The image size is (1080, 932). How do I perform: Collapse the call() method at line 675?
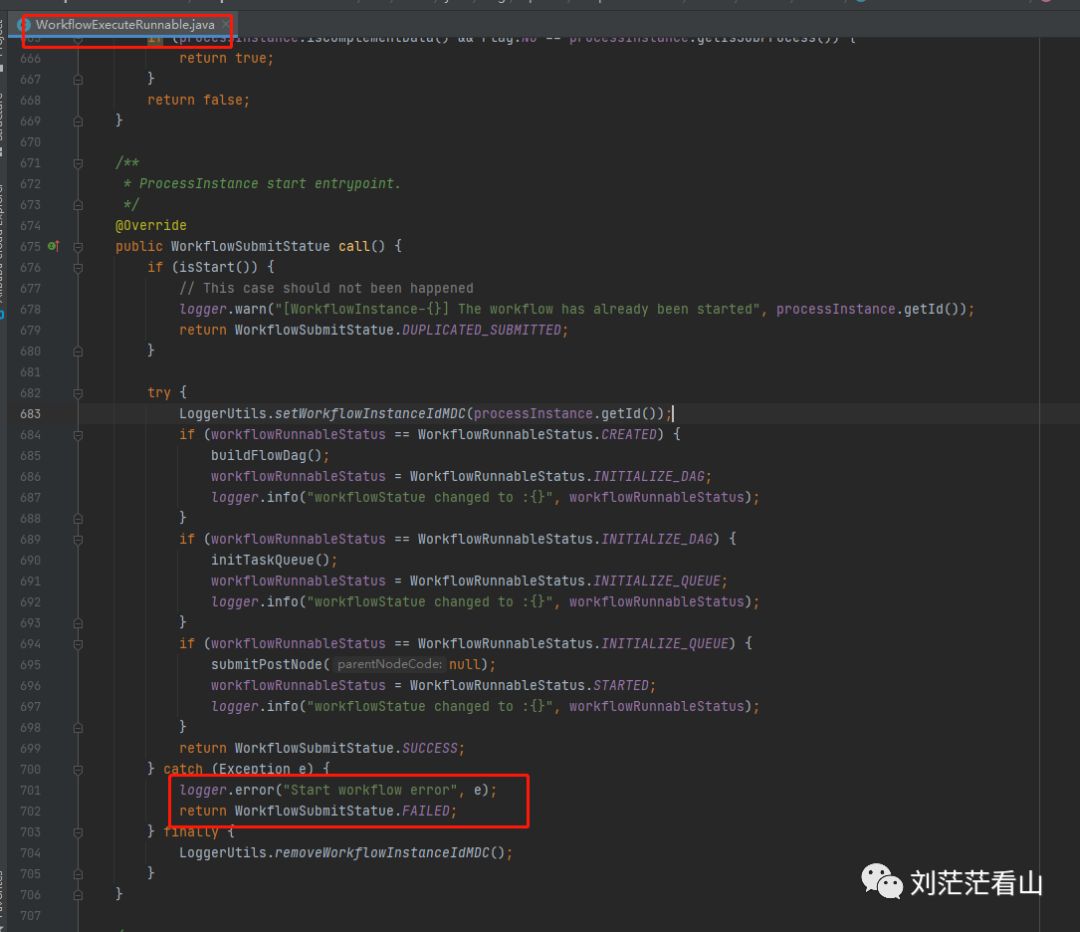point(78,247)
